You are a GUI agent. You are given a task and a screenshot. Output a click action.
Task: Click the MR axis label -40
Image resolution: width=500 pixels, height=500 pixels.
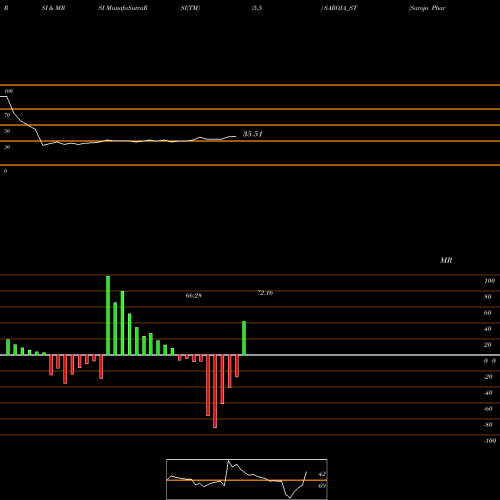pyautogui.click(x=488, y=393)
